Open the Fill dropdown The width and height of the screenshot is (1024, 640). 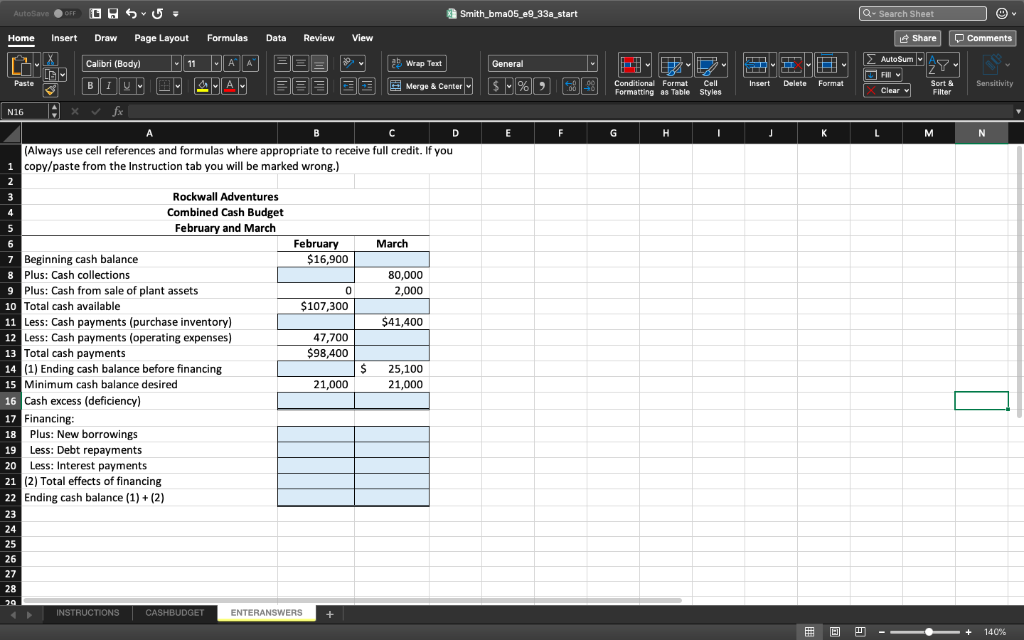[884, 74]
